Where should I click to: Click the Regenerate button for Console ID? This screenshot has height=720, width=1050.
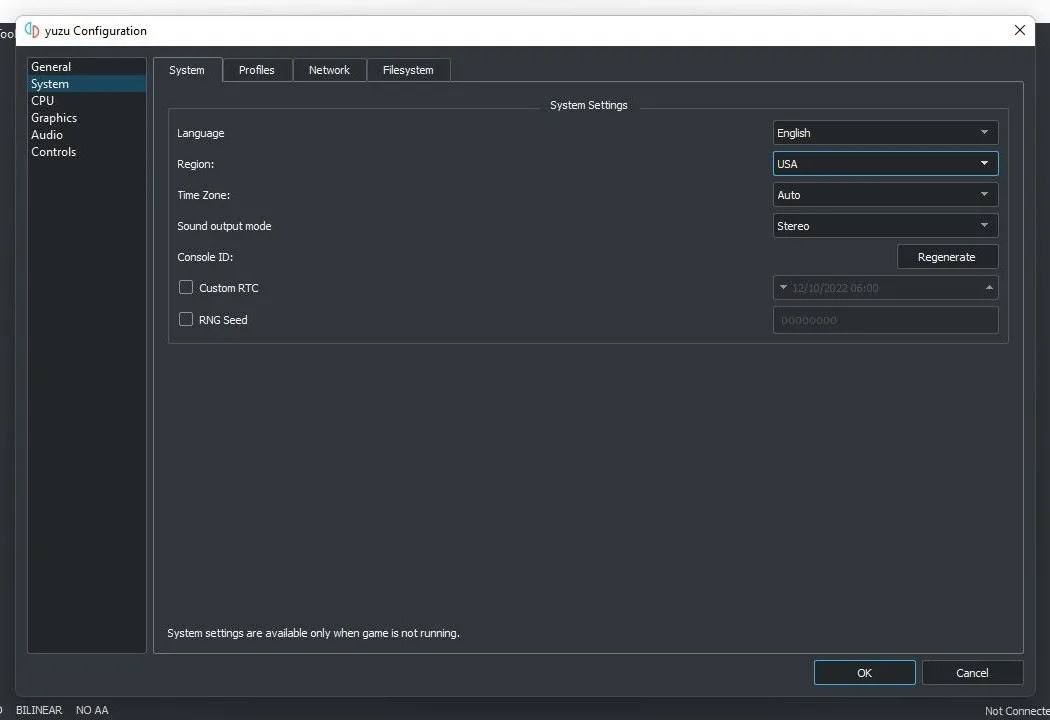tap(947, 256)
